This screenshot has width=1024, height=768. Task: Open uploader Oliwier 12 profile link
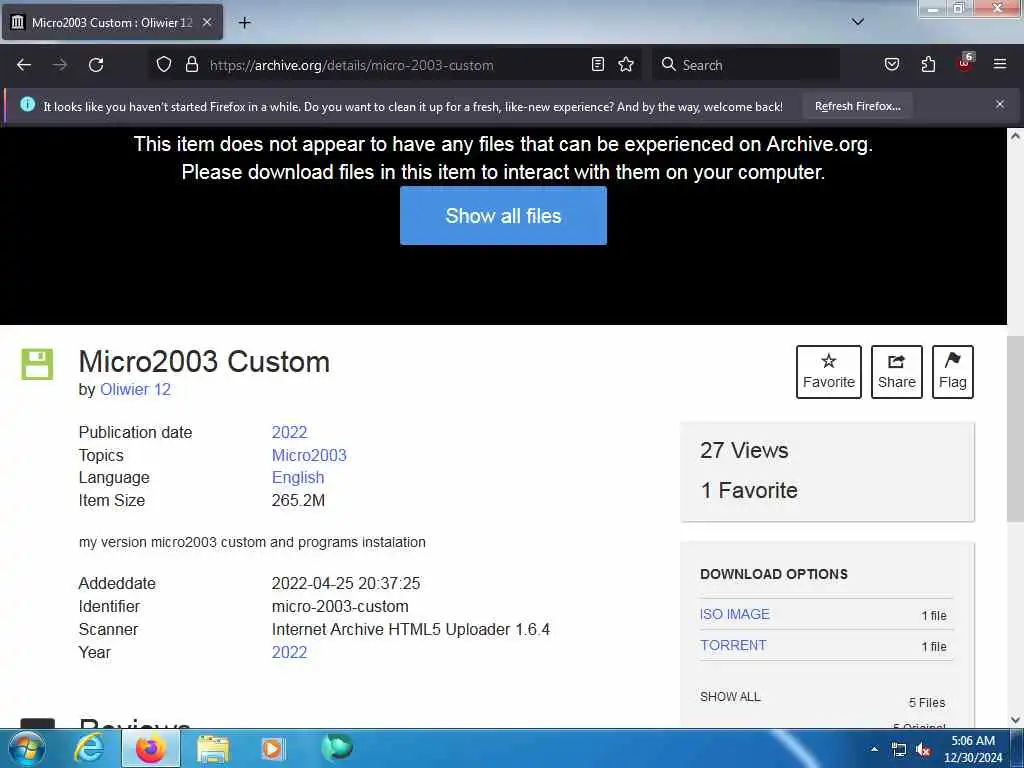coord(135,389)
